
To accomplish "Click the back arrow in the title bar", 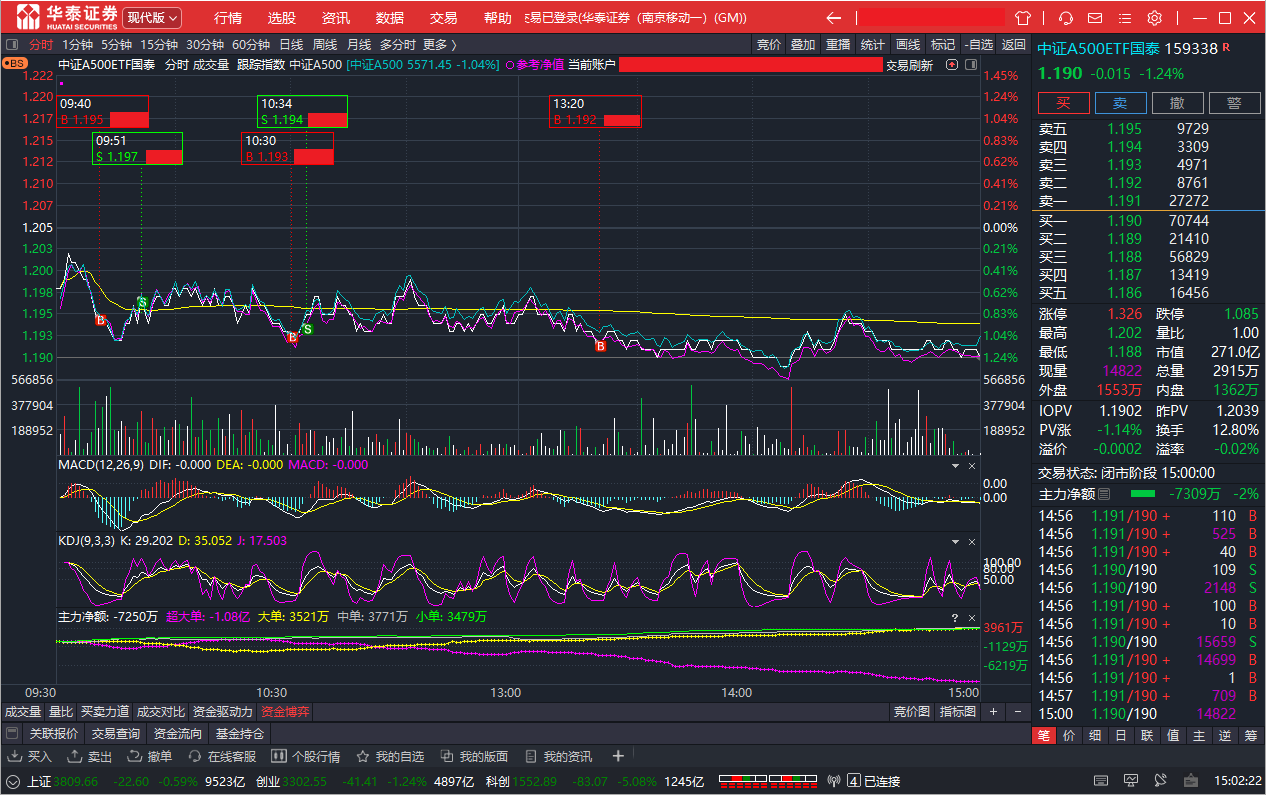I will [x=833, y=18].
